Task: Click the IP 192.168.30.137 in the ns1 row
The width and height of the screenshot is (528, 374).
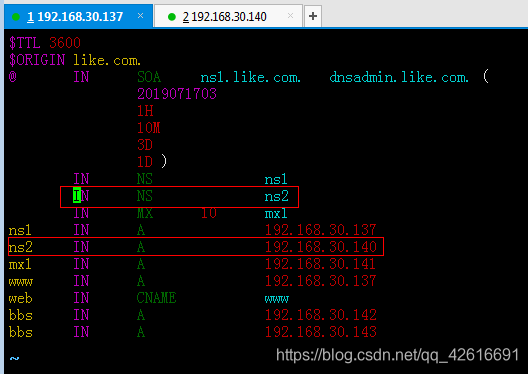Action: tap(320, 230)
